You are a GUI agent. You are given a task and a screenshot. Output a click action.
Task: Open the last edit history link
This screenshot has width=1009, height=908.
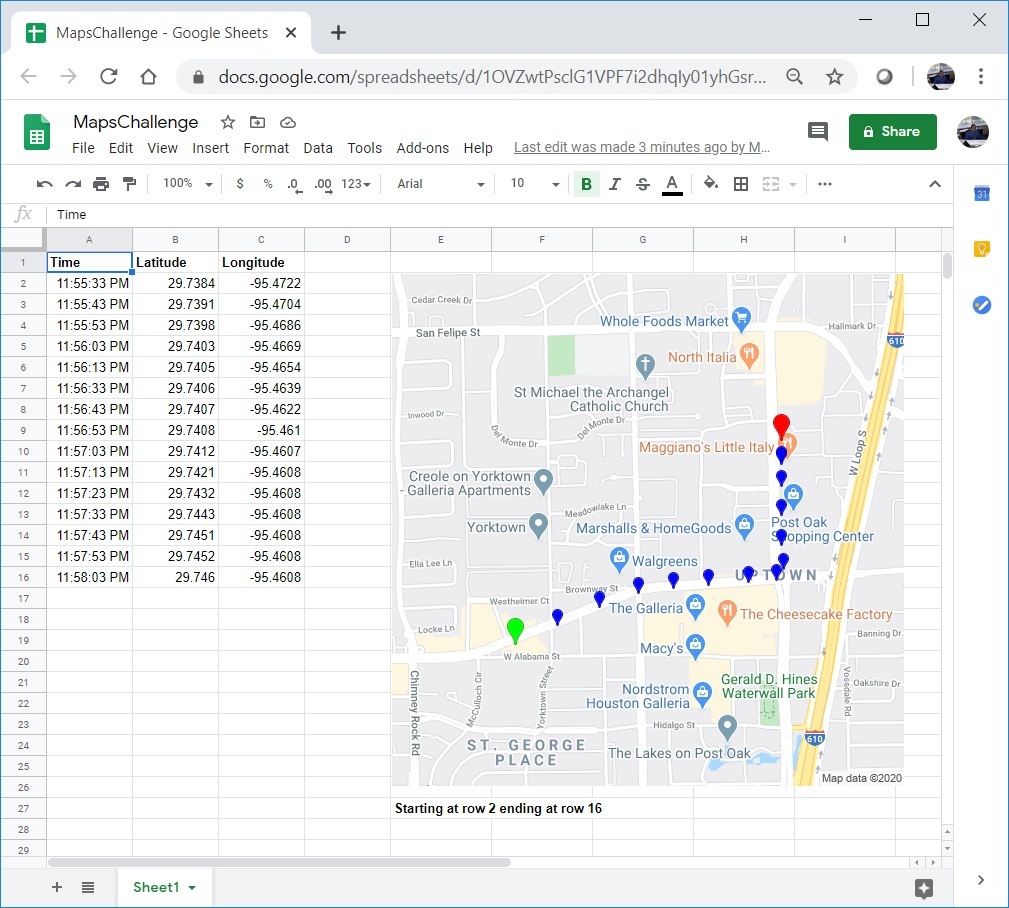642,147
